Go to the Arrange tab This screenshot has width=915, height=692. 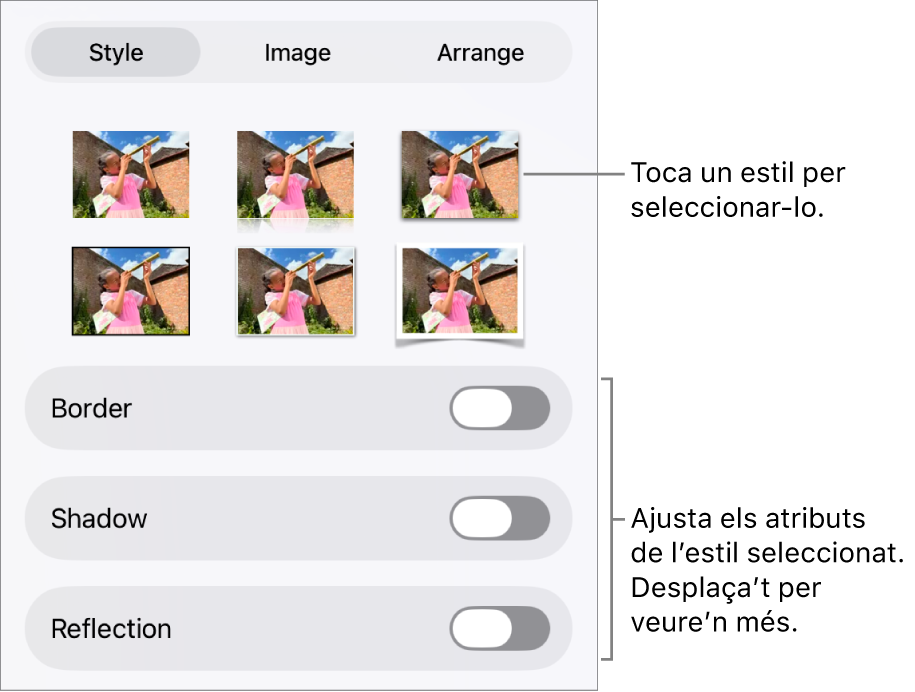tap(480, 53)
